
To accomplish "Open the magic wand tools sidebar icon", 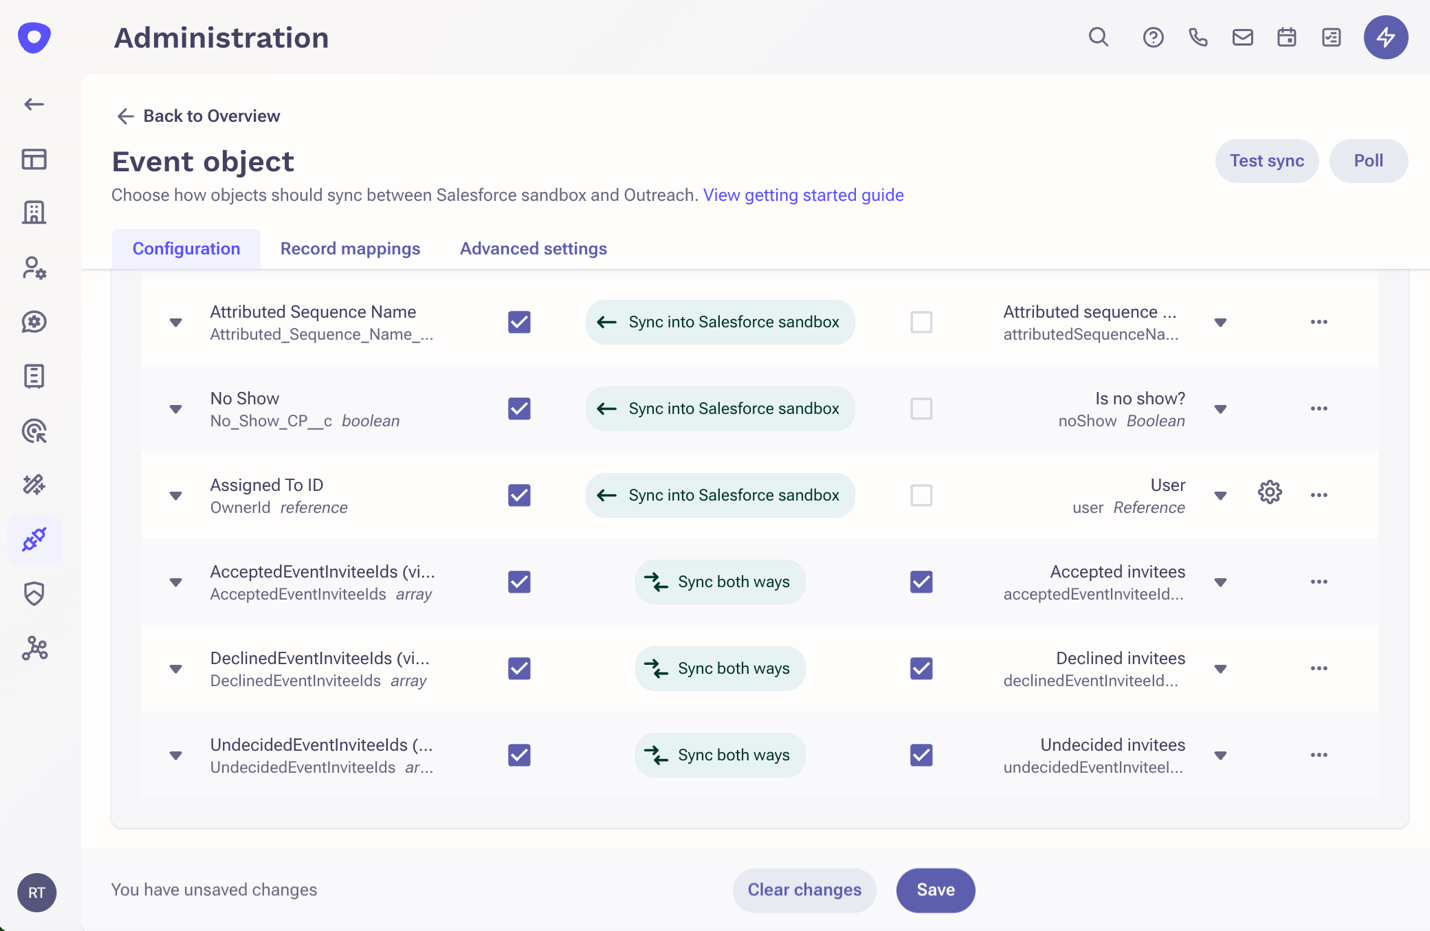I will (34, 485).
